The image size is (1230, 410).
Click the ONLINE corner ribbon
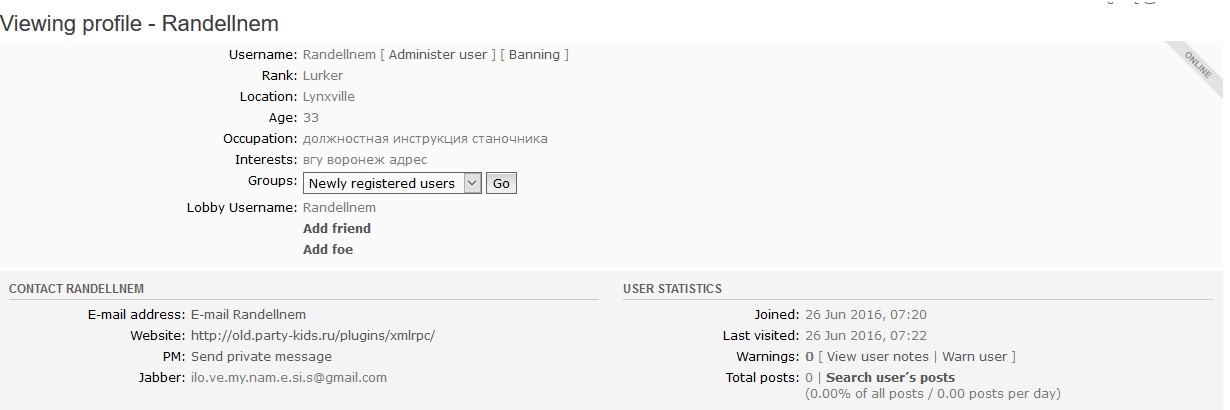tap(1198, 65)
